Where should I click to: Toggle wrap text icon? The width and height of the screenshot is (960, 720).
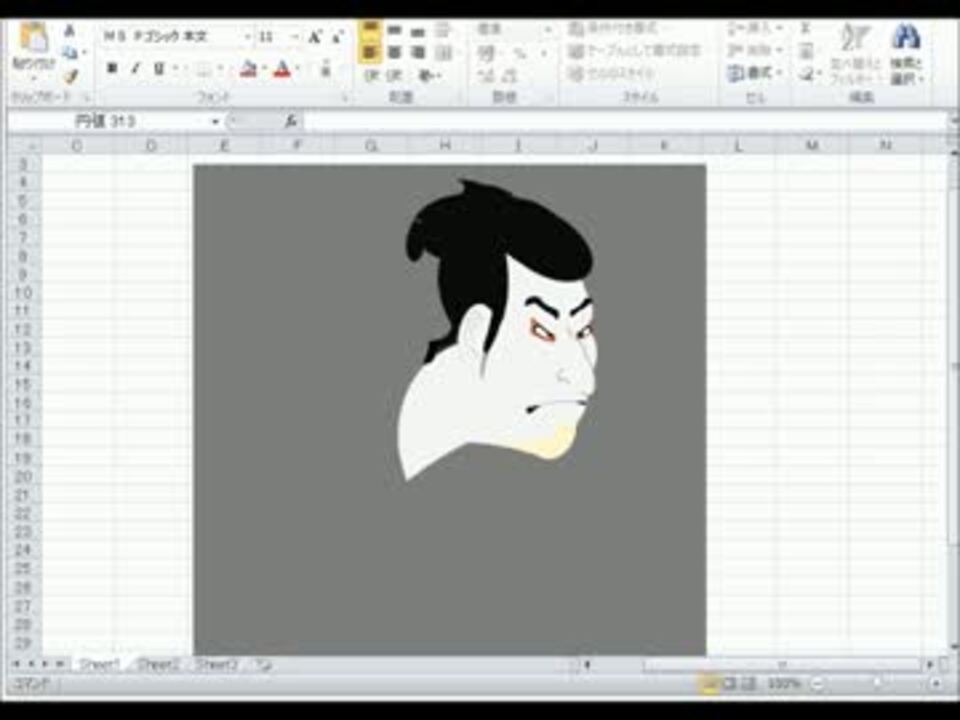click(x=443, y=29)
